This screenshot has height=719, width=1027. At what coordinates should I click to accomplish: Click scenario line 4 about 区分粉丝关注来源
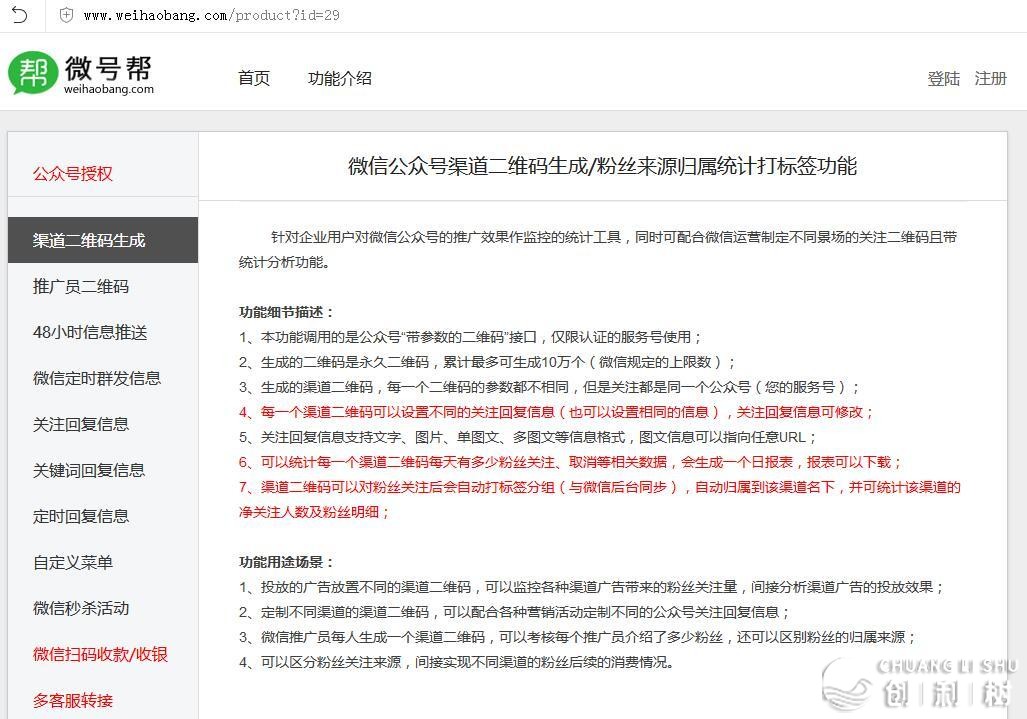(x=457, y=662)
